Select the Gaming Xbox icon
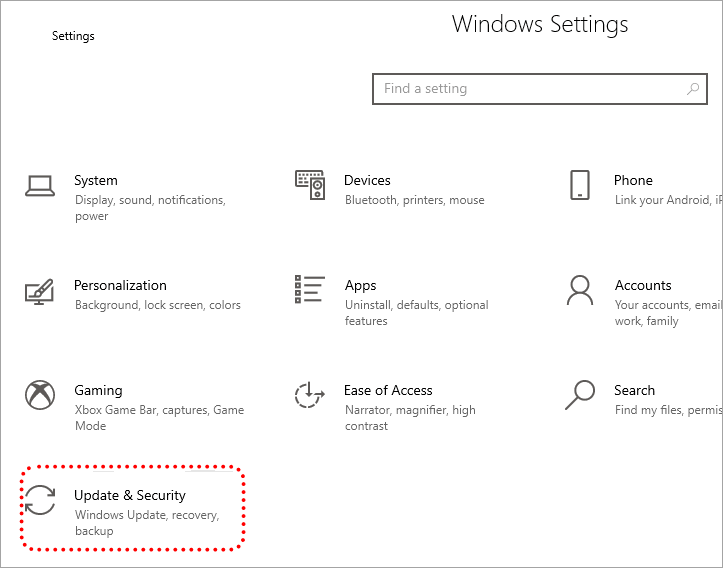 coord(40,395)
